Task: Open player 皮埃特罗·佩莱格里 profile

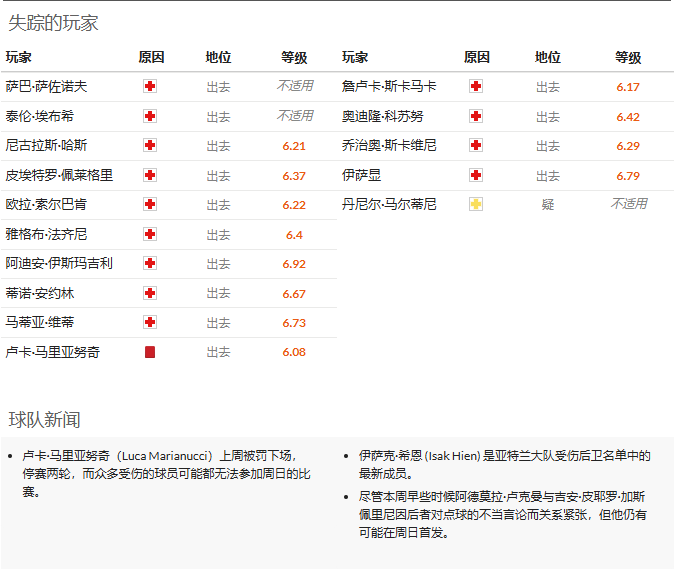Action: [59, 175]
